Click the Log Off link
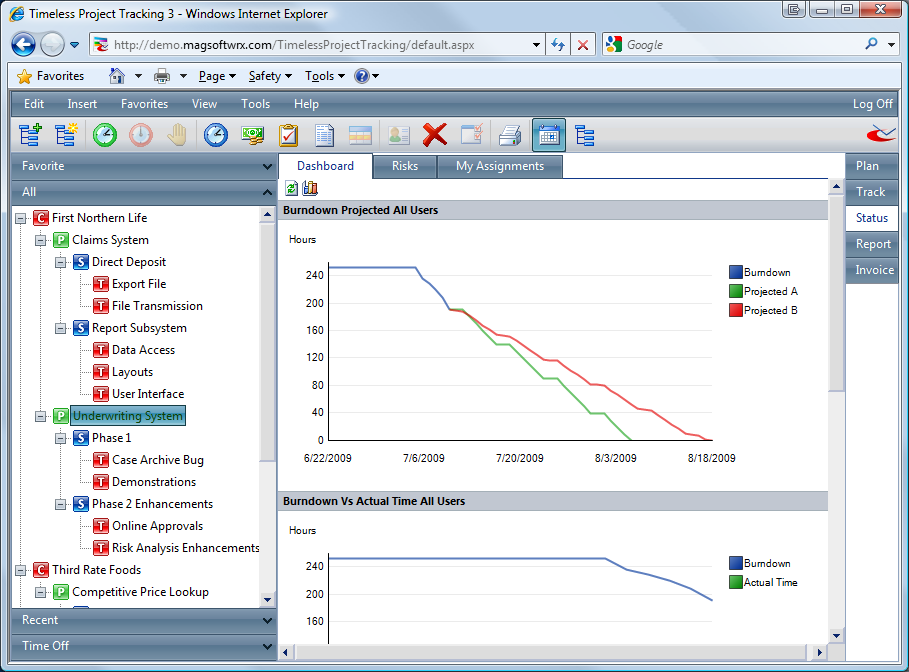 click(x=872, y=104)
